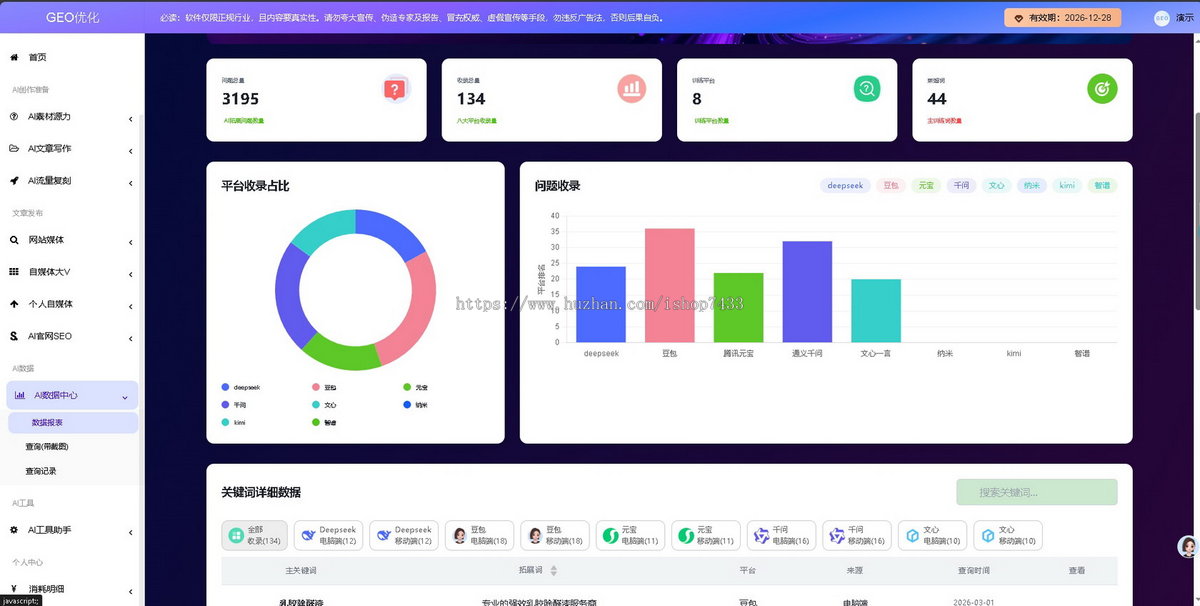Expand the 自媒体大V submenu arrow
This screenshot has height=606, width=1200.
tap(131, 274)
